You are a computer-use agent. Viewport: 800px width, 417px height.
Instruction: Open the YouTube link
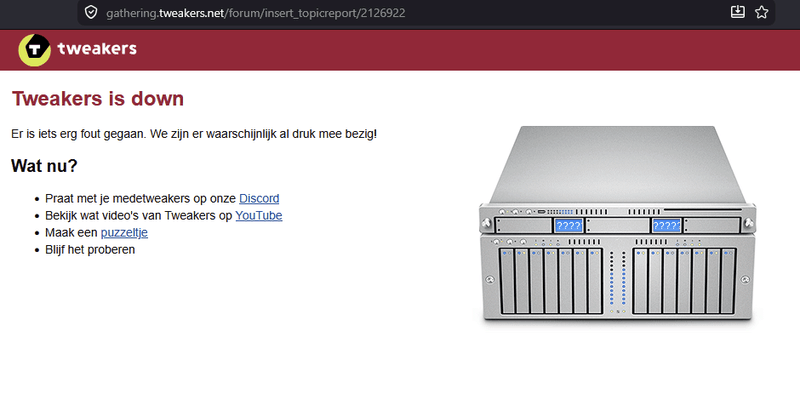259,215
